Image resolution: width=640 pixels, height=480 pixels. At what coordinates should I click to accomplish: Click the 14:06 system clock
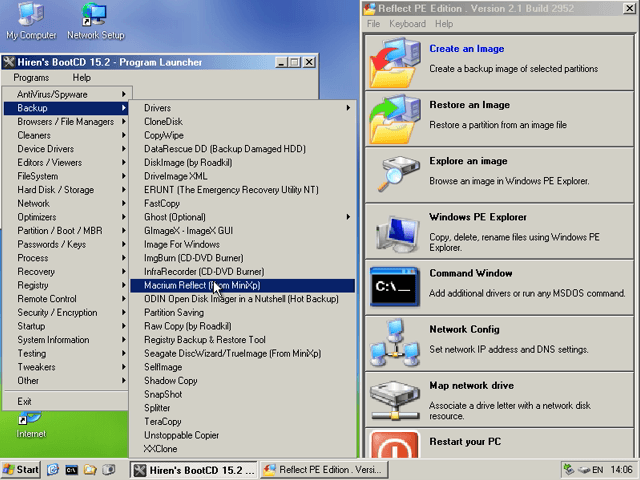[621, 470]
